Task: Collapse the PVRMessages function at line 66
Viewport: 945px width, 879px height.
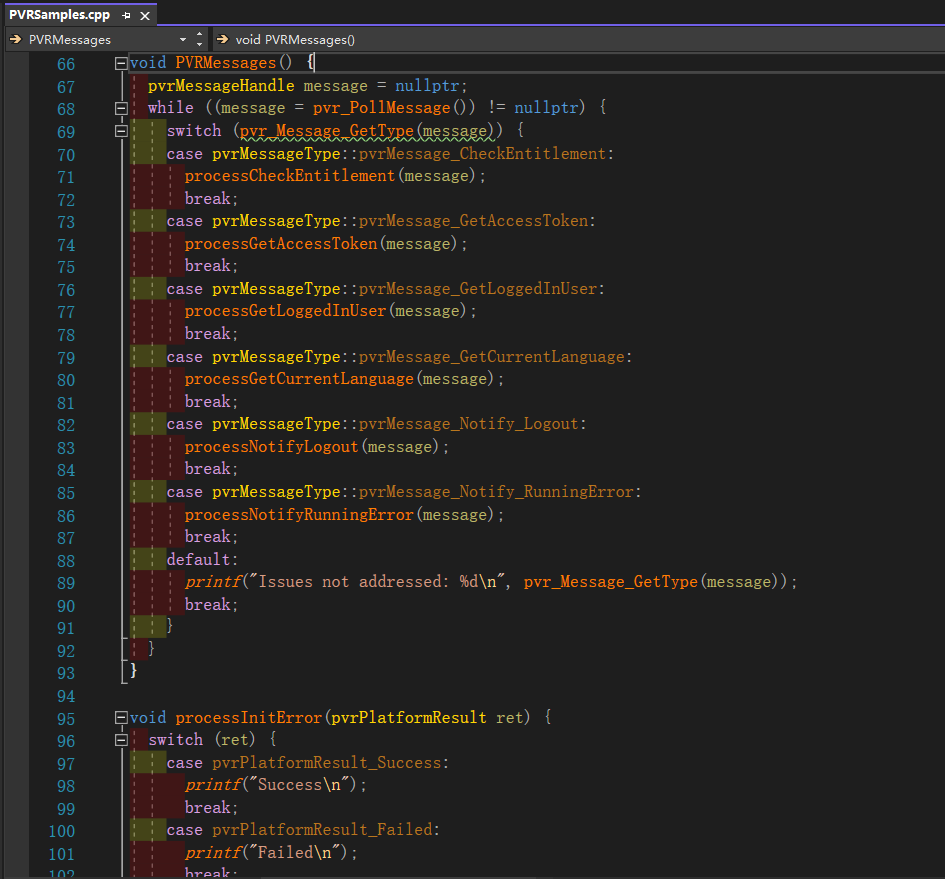Action: 121,63
